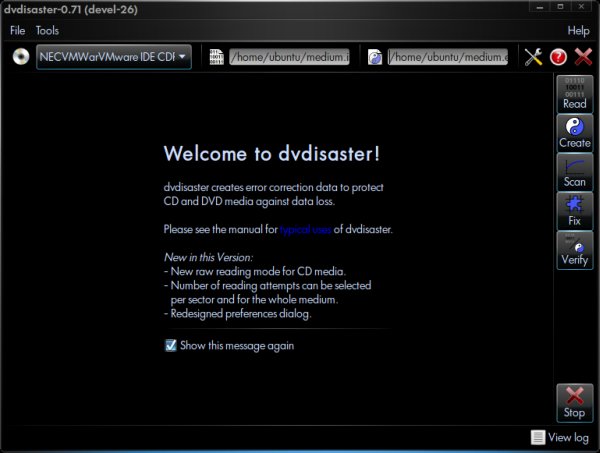Open preferences via wrench-and-screwdriver icon
The width and height of the screenshot is (600, 453).
pyautogui.click(x=533, y=57)
